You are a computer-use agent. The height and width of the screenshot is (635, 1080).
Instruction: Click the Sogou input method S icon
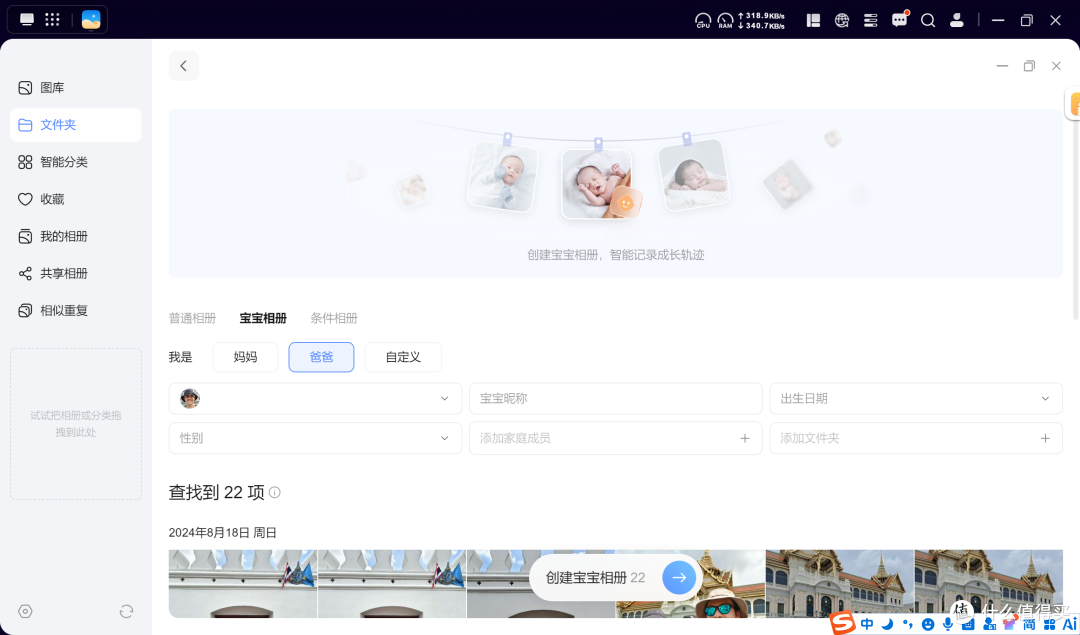pos(842,623)
